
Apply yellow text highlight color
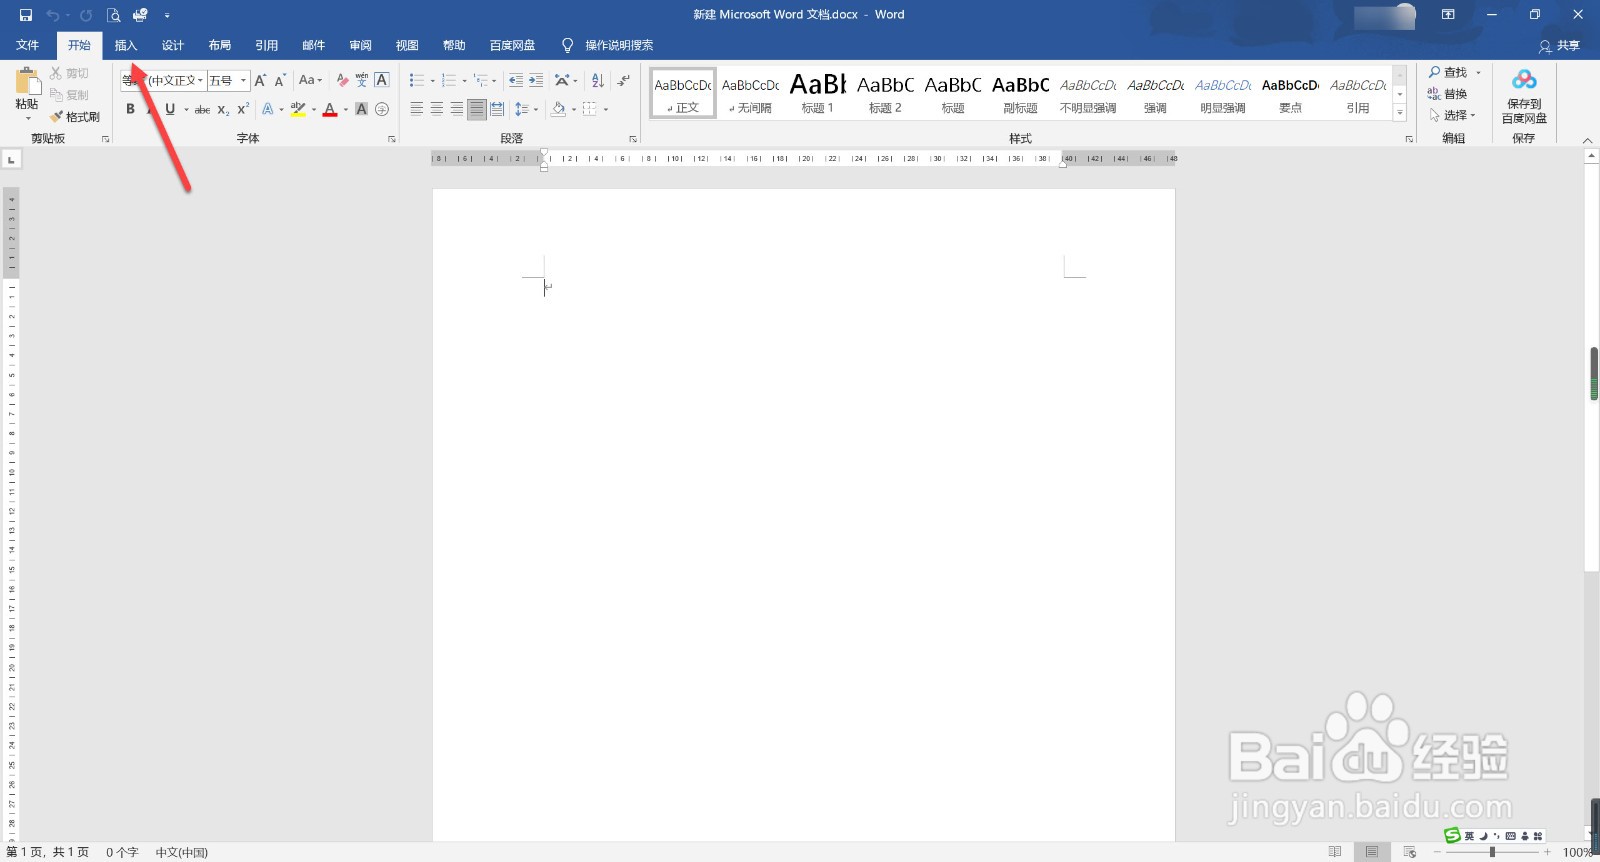[298, 109]
